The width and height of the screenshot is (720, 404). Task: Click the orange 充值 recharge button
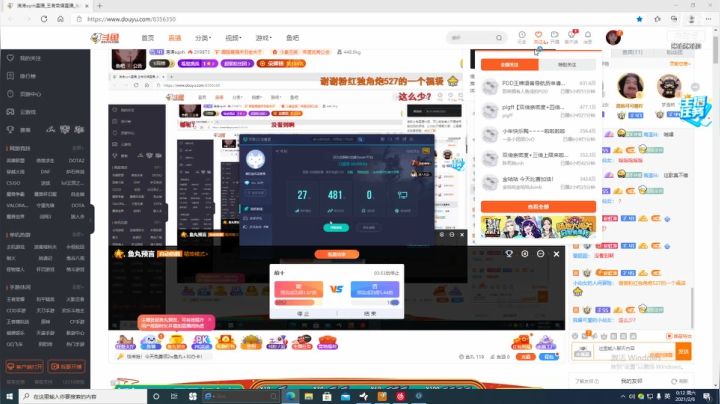pyautogui.click(x=525, y=357)
